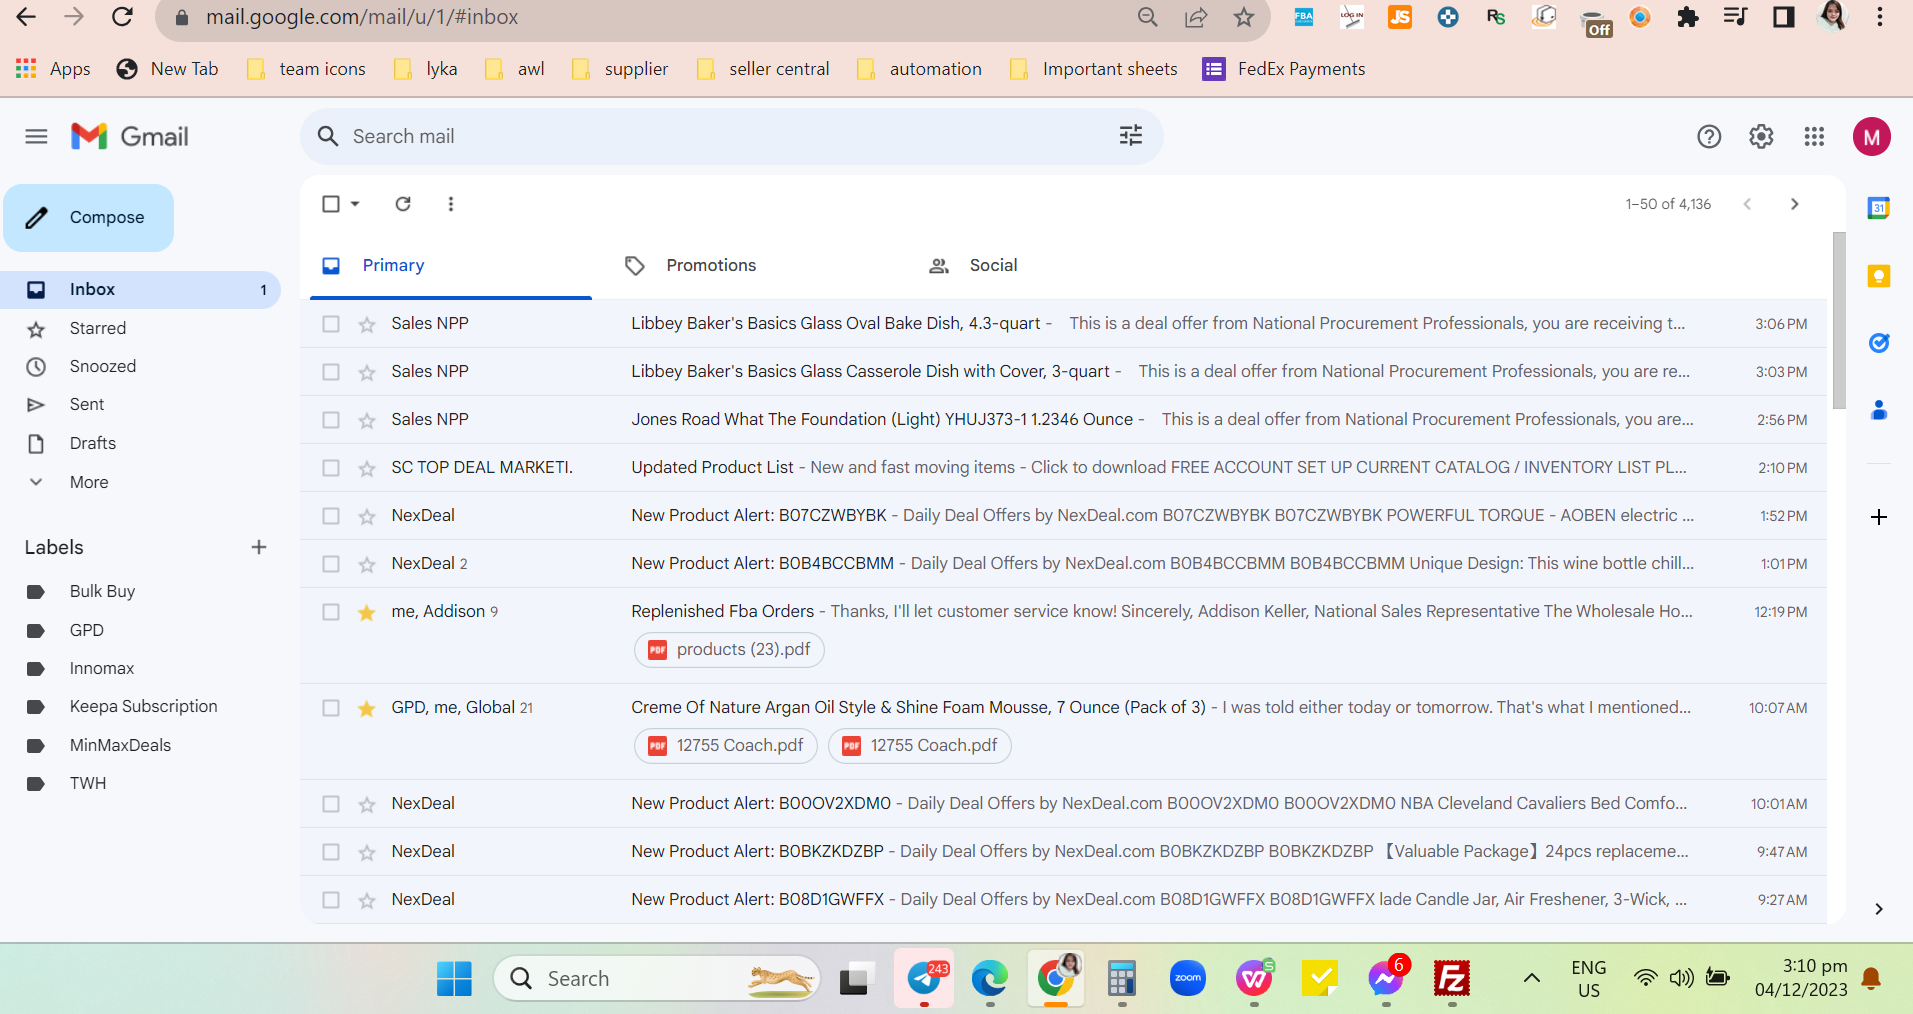This screenshot has width=1913, height=1014.
Task: Open Chrome three-dot menu
Action: (1880, 17)
